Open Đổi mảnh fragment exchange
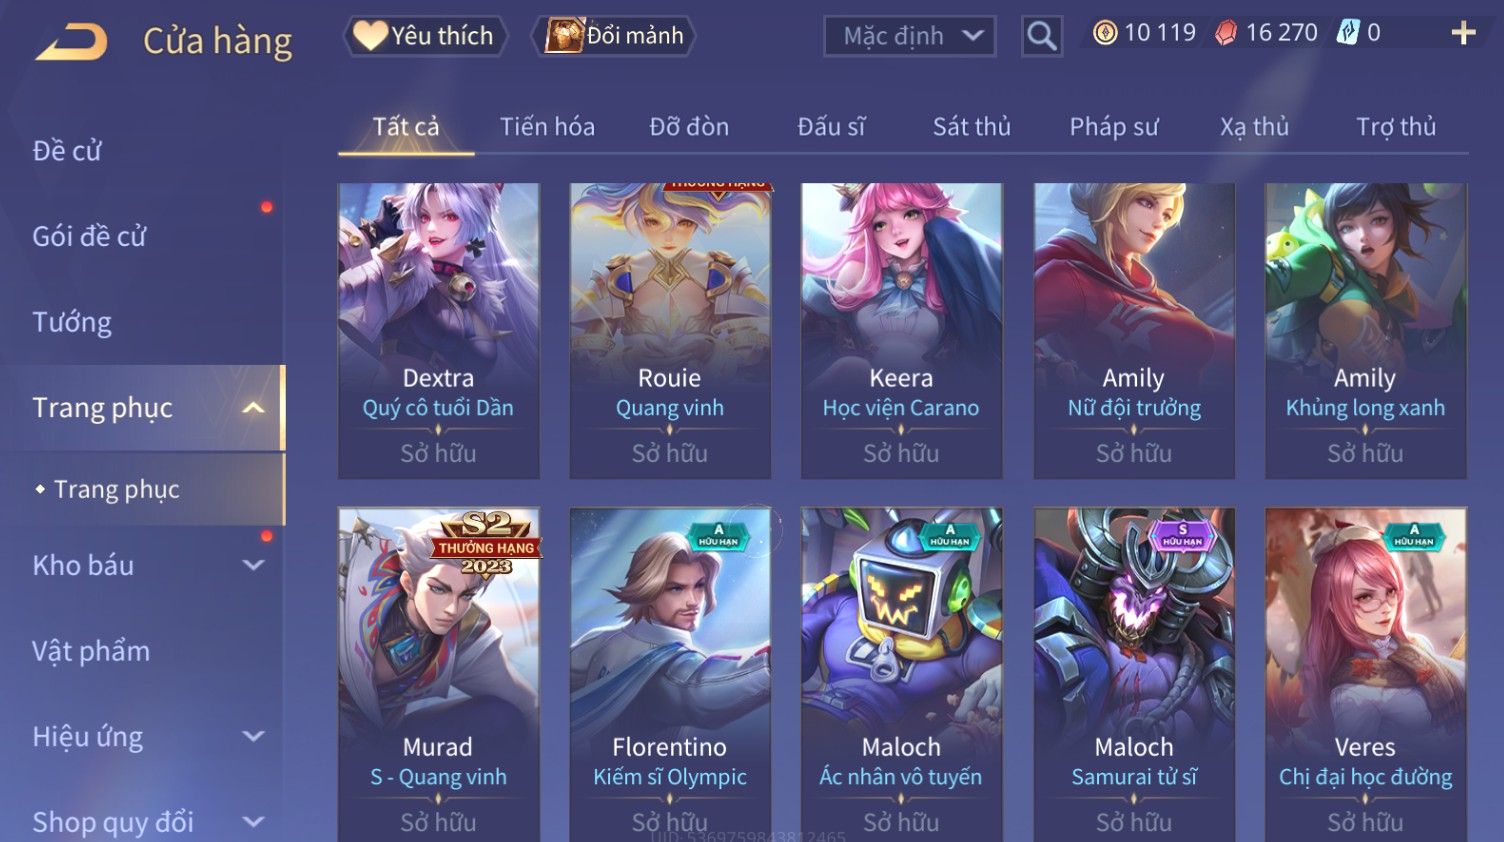1504x842 pixels. coord(615,36)
